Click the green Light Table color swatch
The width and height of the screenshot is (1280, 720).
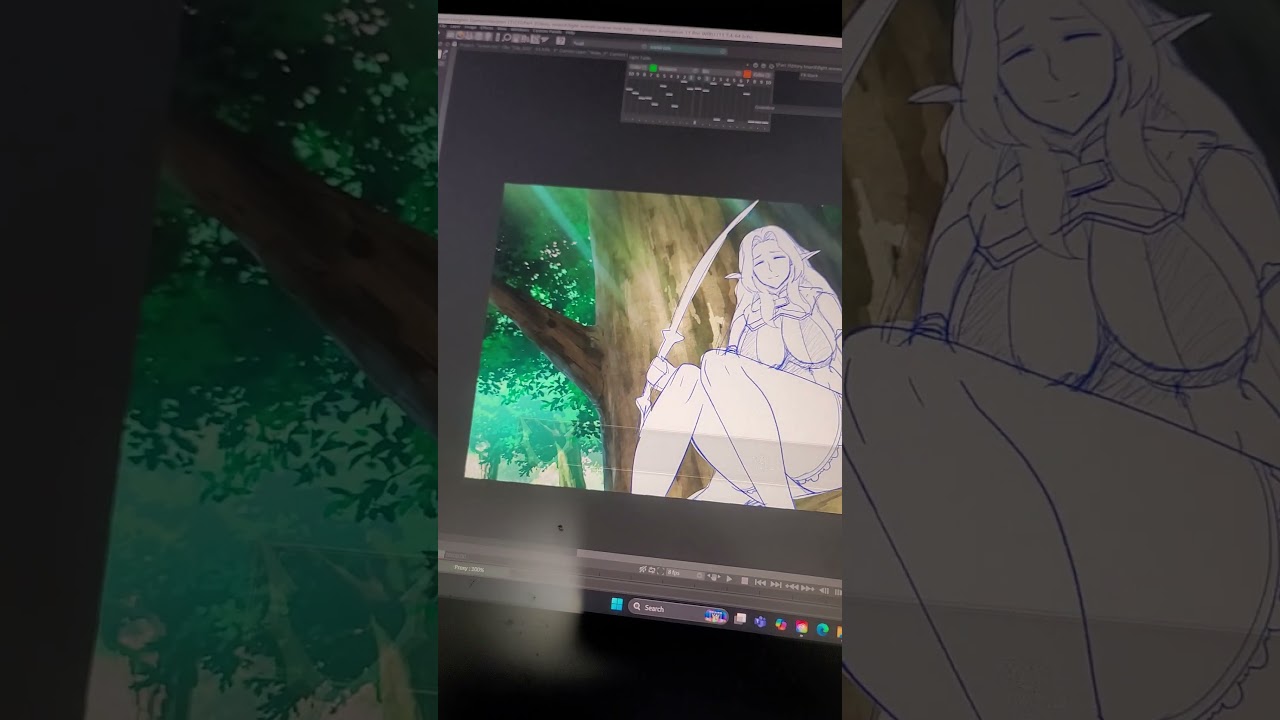pos(653,68)
